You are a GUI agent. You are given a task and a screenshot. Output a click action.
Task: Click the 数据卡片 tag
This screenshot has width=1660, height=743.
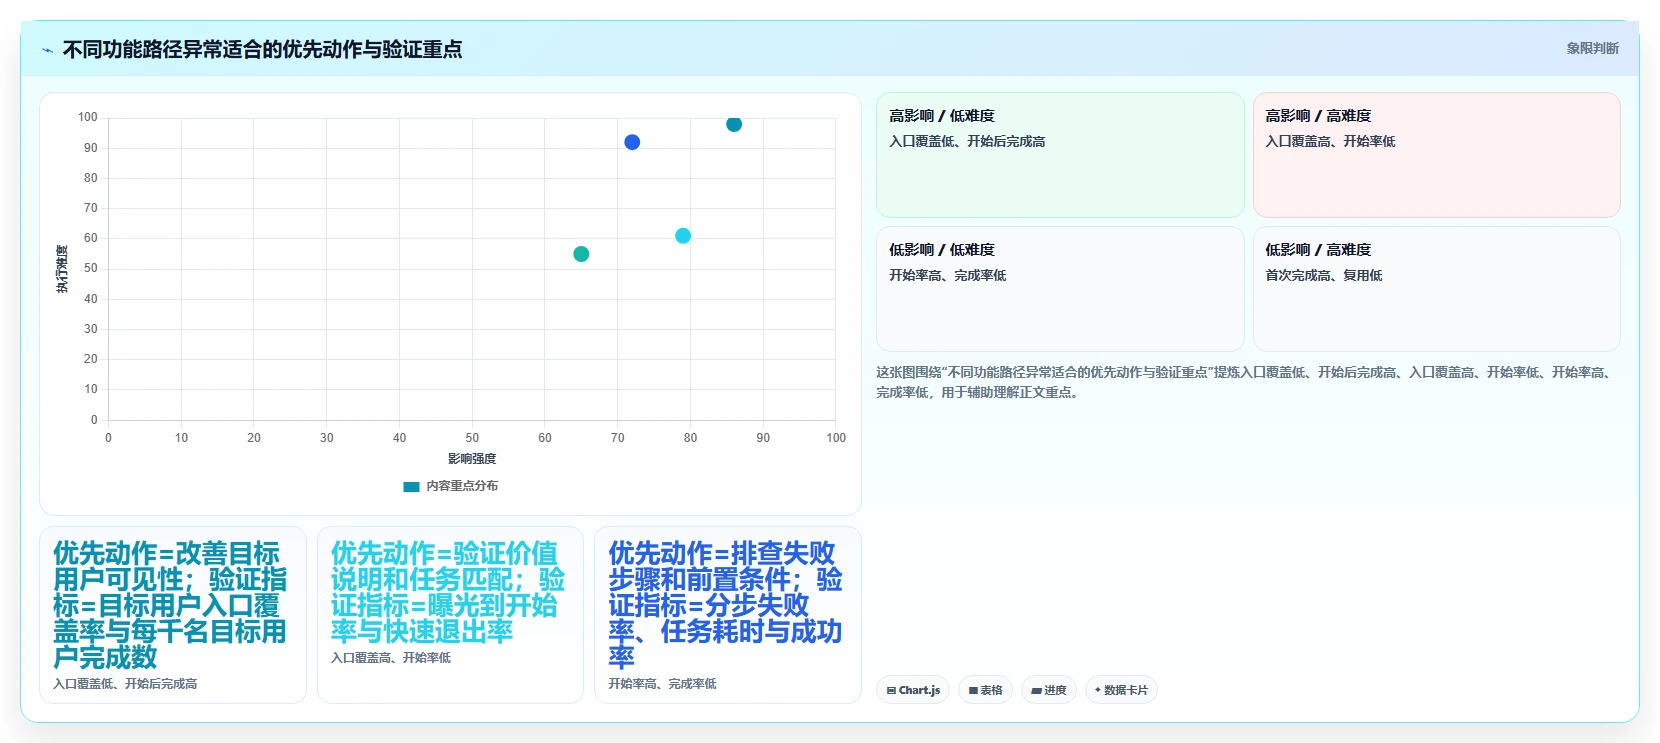coord(1121,690)
